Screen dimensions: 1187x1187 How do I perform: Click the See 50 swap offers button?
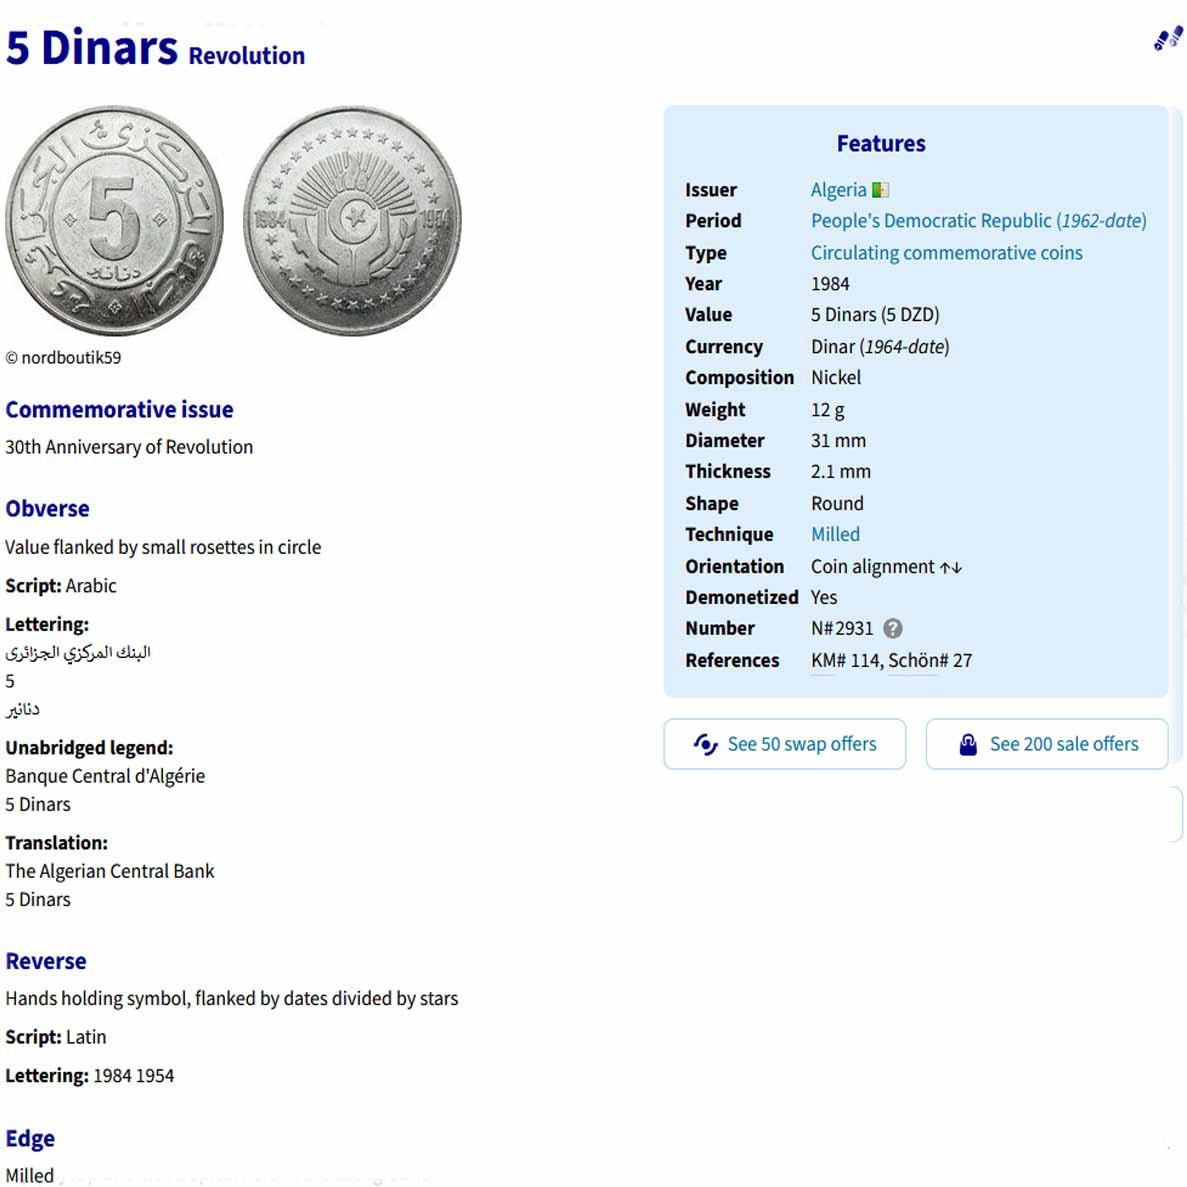tap(785, 744)
